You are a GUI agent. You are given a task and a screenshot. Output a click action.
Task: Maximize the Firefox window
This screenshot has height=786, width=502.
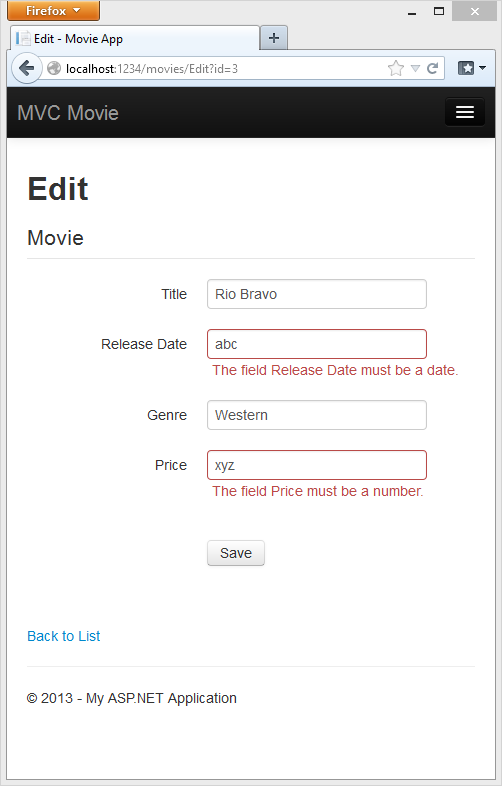[439, 11]
